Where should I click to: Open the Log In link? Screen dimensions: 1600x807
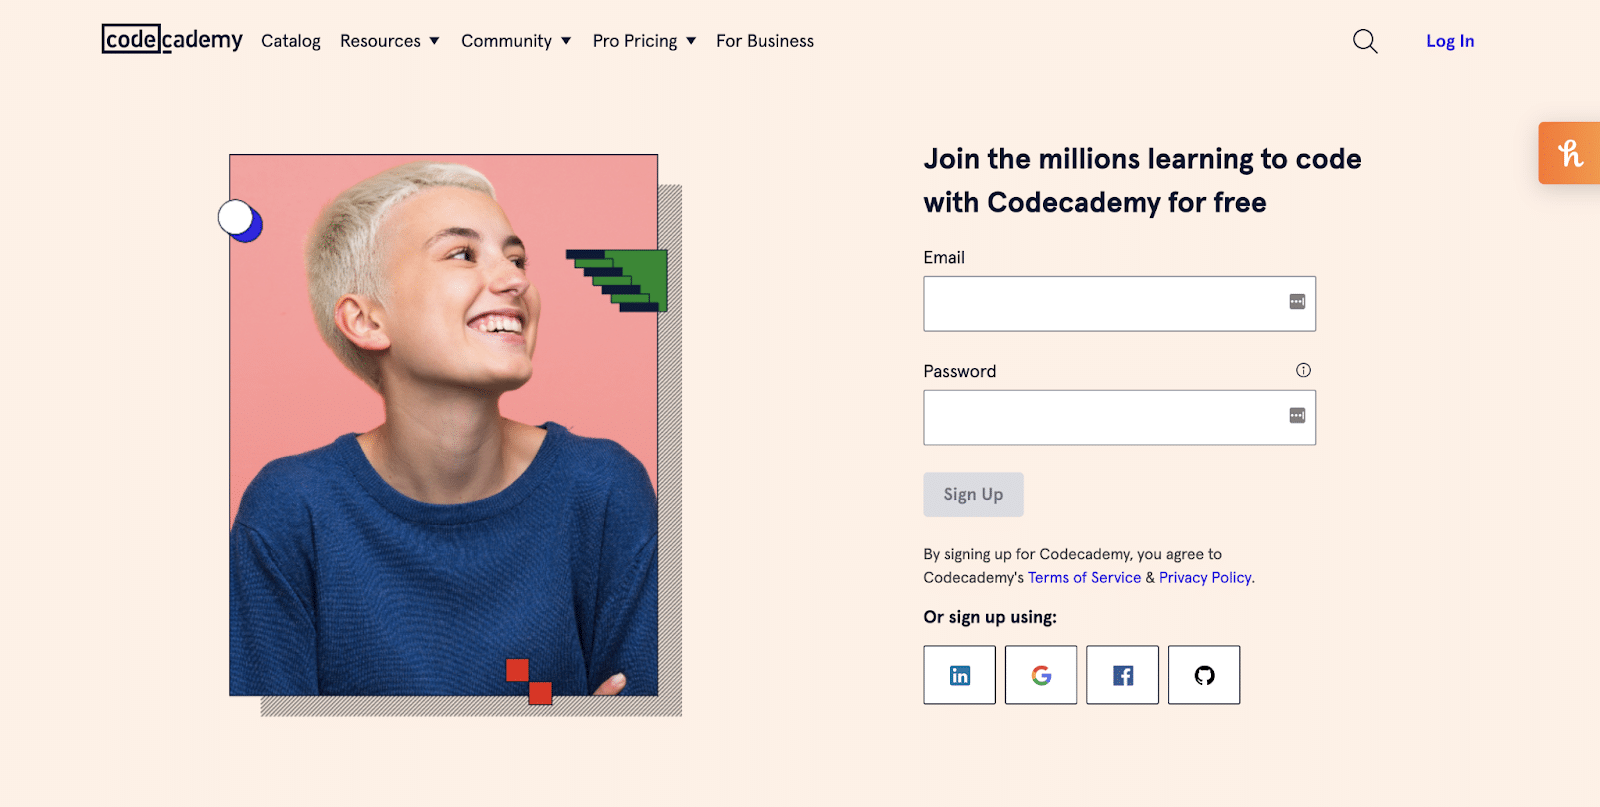click(x=1449, y=41)
